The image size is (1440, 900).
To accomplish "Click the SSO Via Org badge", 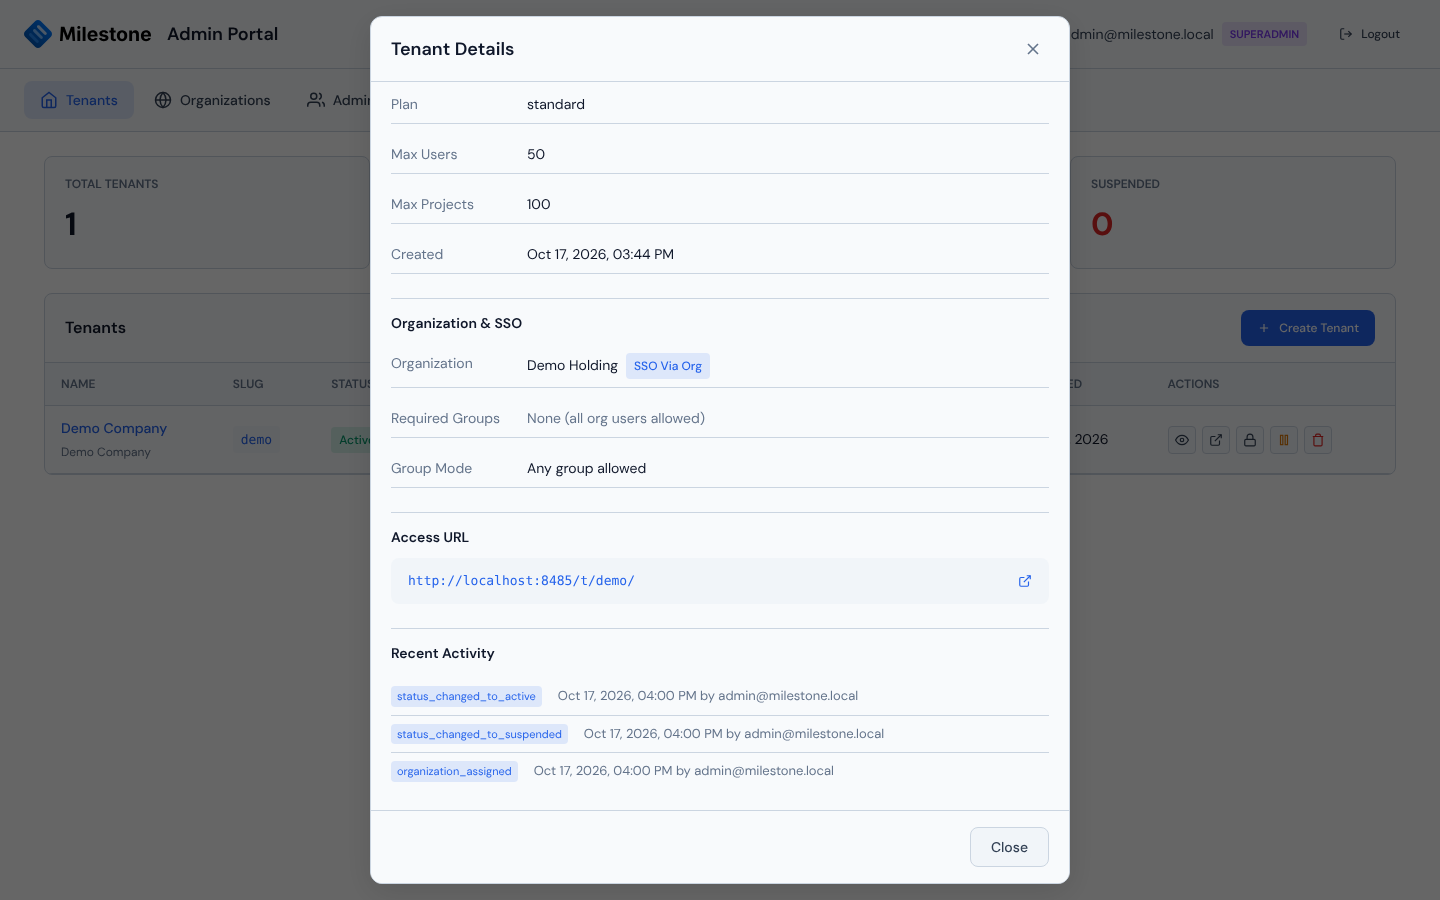I will 668,366.
